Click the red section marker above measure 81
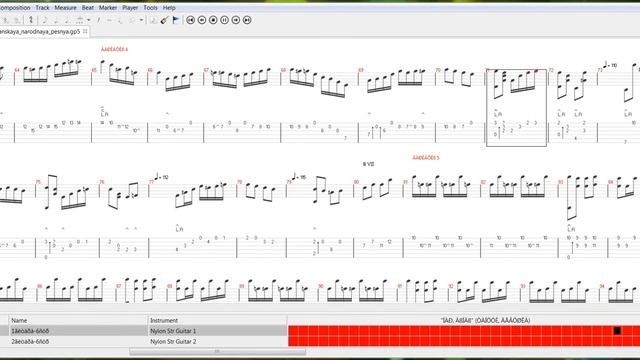The image size is (640, 360). click(426, 158)
